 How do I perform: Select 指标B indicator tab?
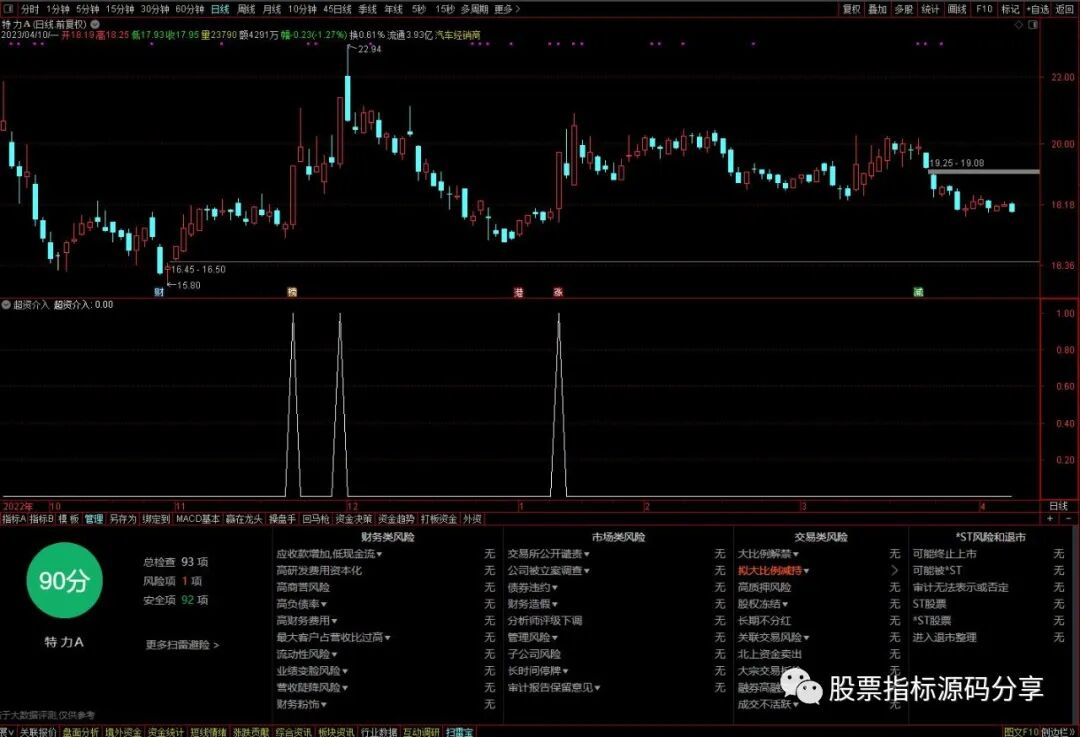tap(41, 519)
